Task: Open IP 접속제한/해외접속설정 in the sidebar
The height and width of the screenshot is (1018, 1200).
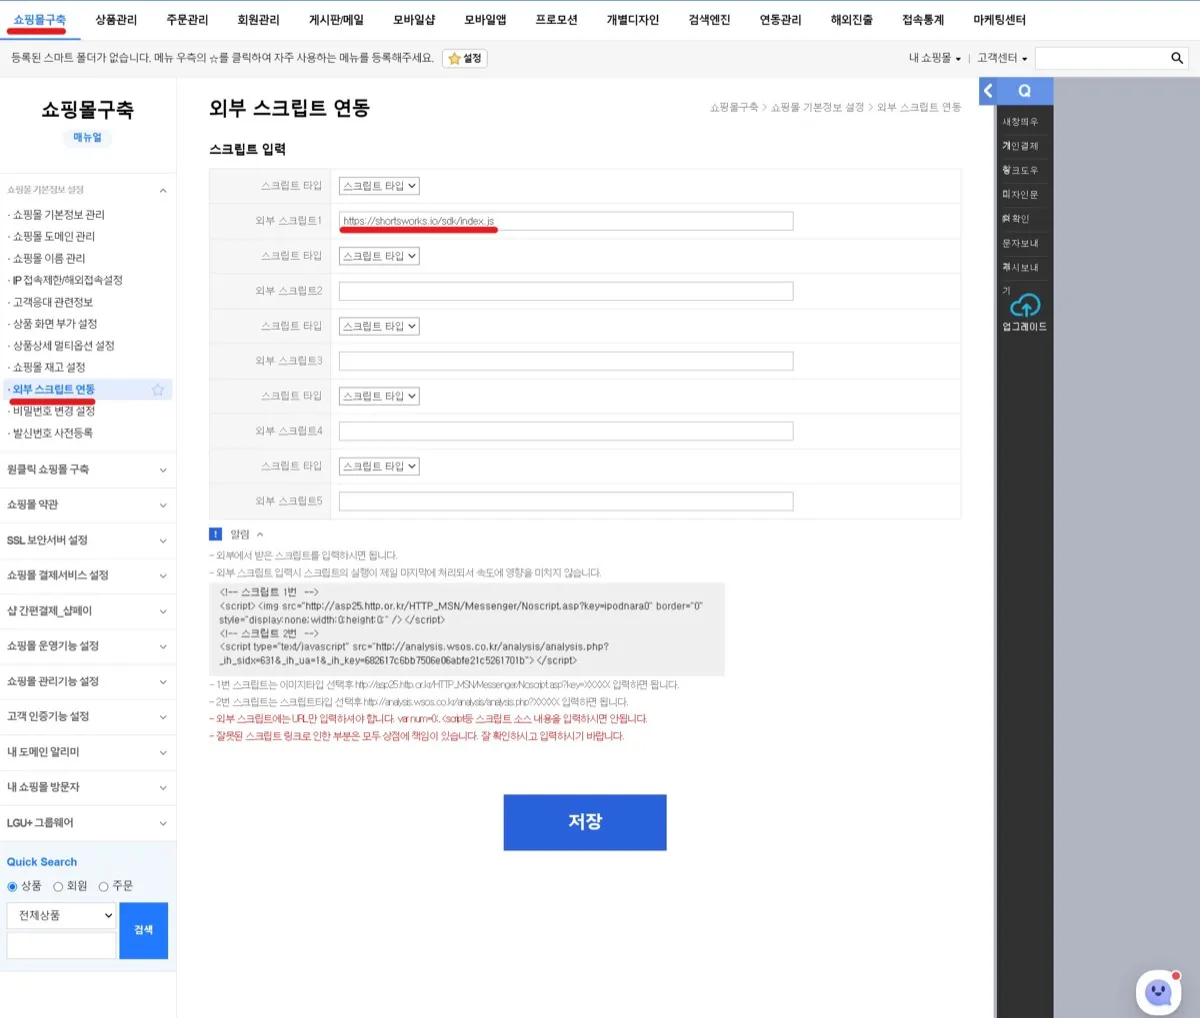Action: (x=66, y=281)
